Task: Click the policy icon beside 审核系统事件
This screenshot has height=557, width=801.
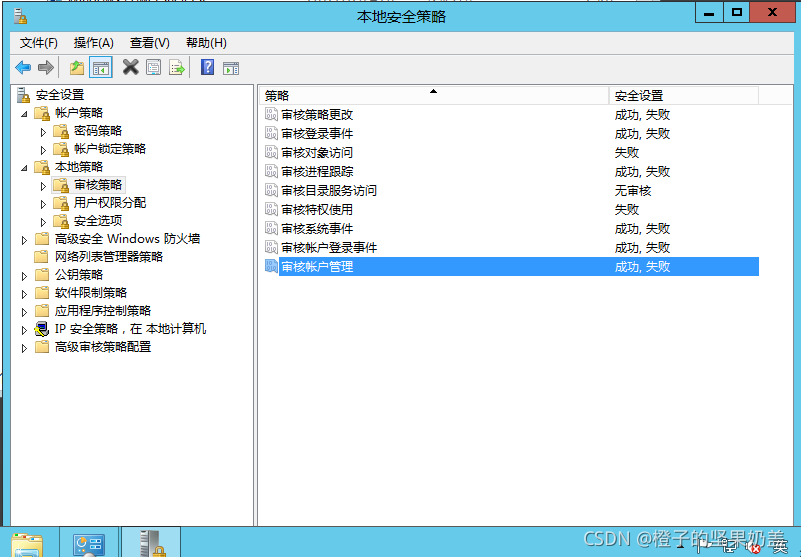Action: pos(271,228)
